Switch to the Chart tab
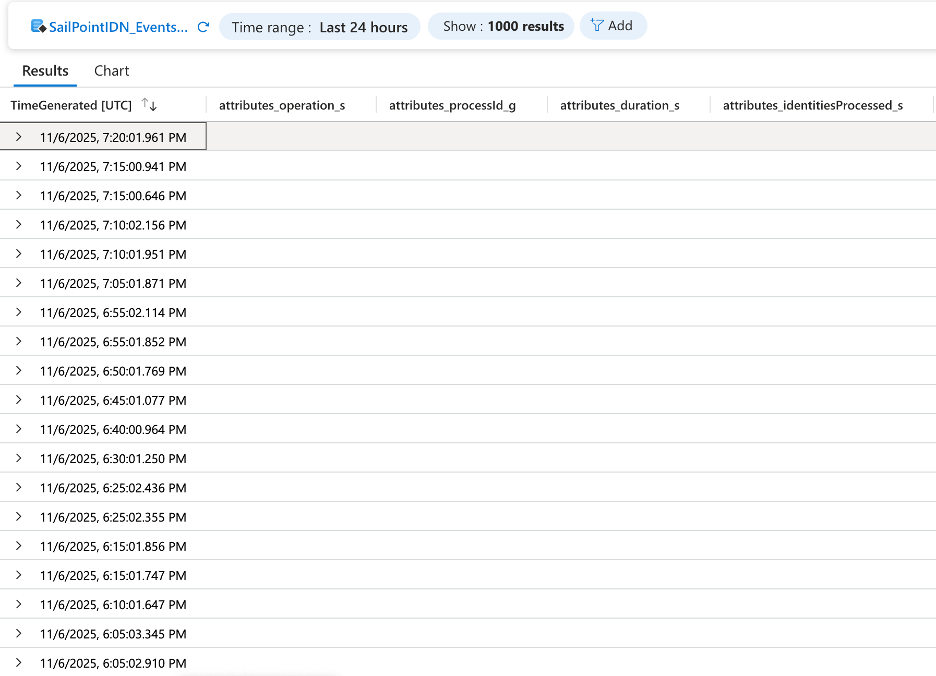 [112, 70]
